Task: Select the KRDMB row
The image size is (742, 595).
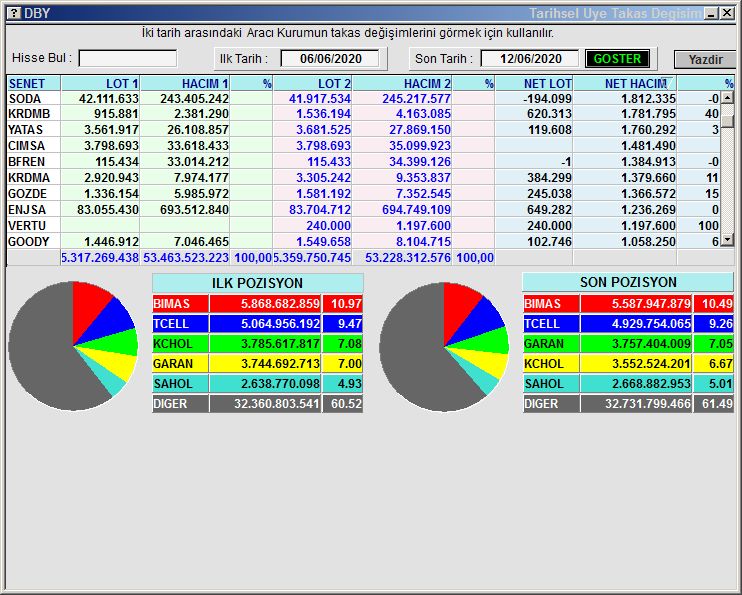Action: [x=363, y=114]
